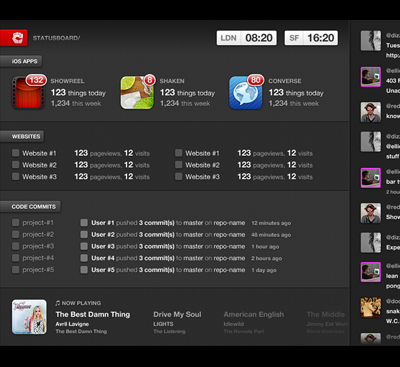Select the Websites section tab

22,136
